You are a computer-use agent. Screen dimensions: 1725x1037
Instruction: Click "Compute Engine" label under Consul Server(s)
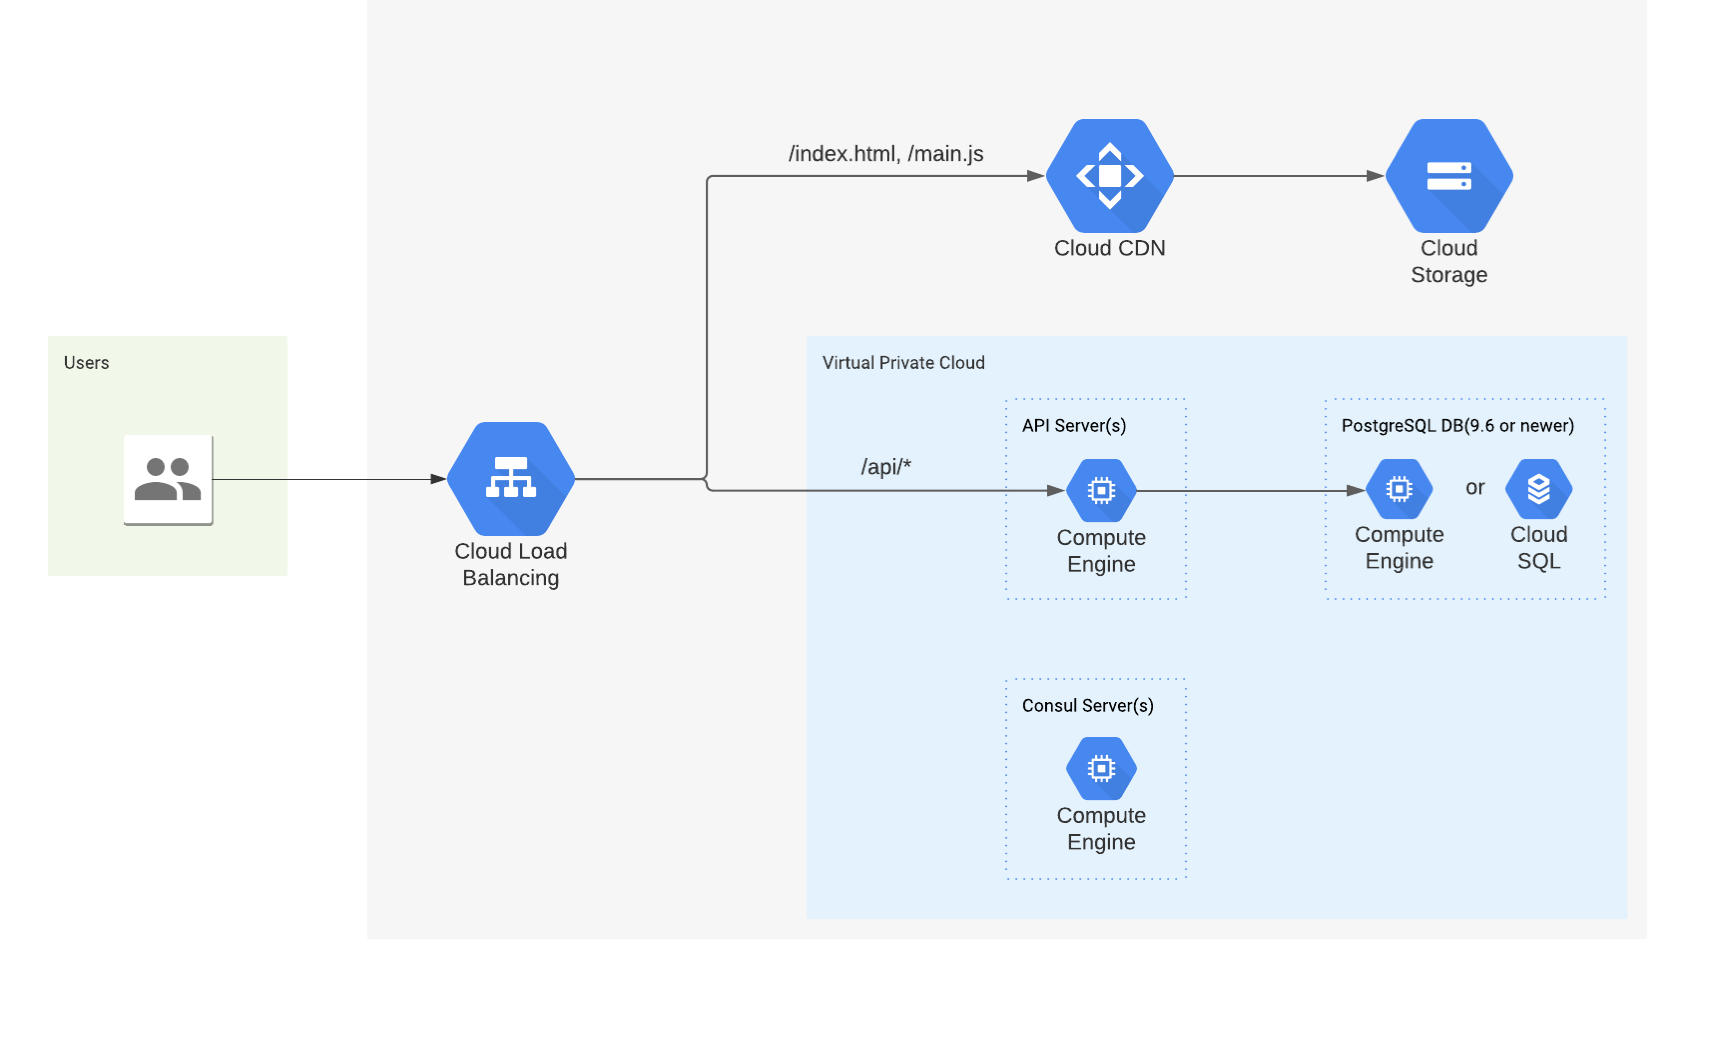[1101, 829]
